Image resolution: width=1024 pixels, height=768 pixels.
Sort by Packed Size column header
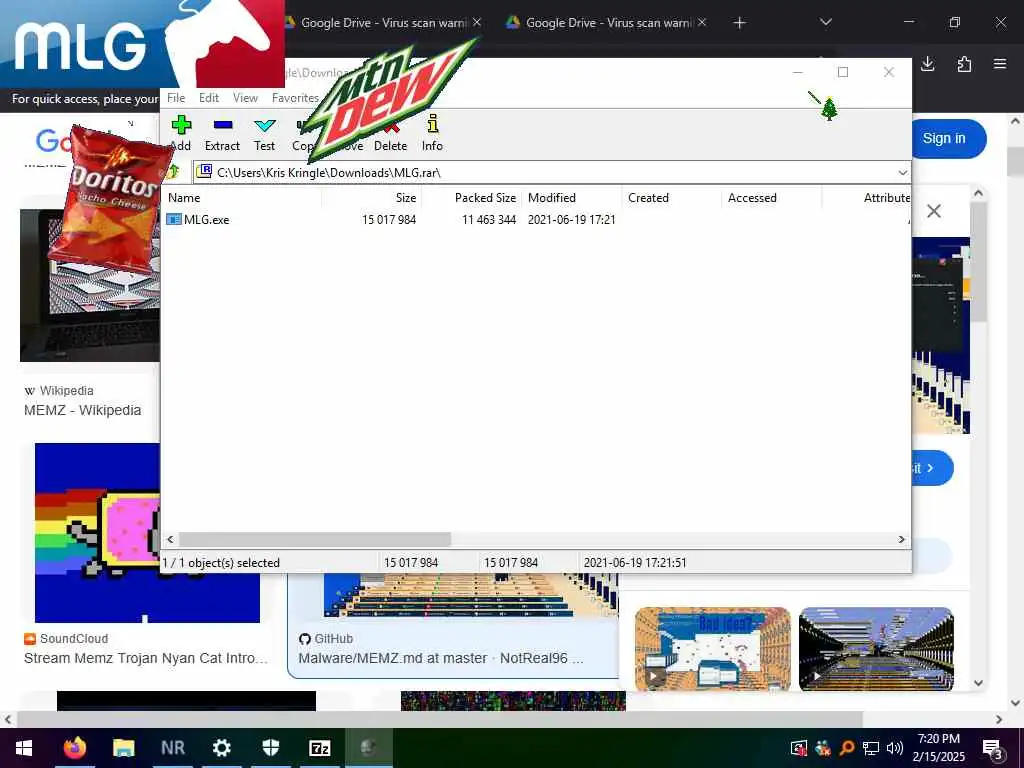pos(472,198)
